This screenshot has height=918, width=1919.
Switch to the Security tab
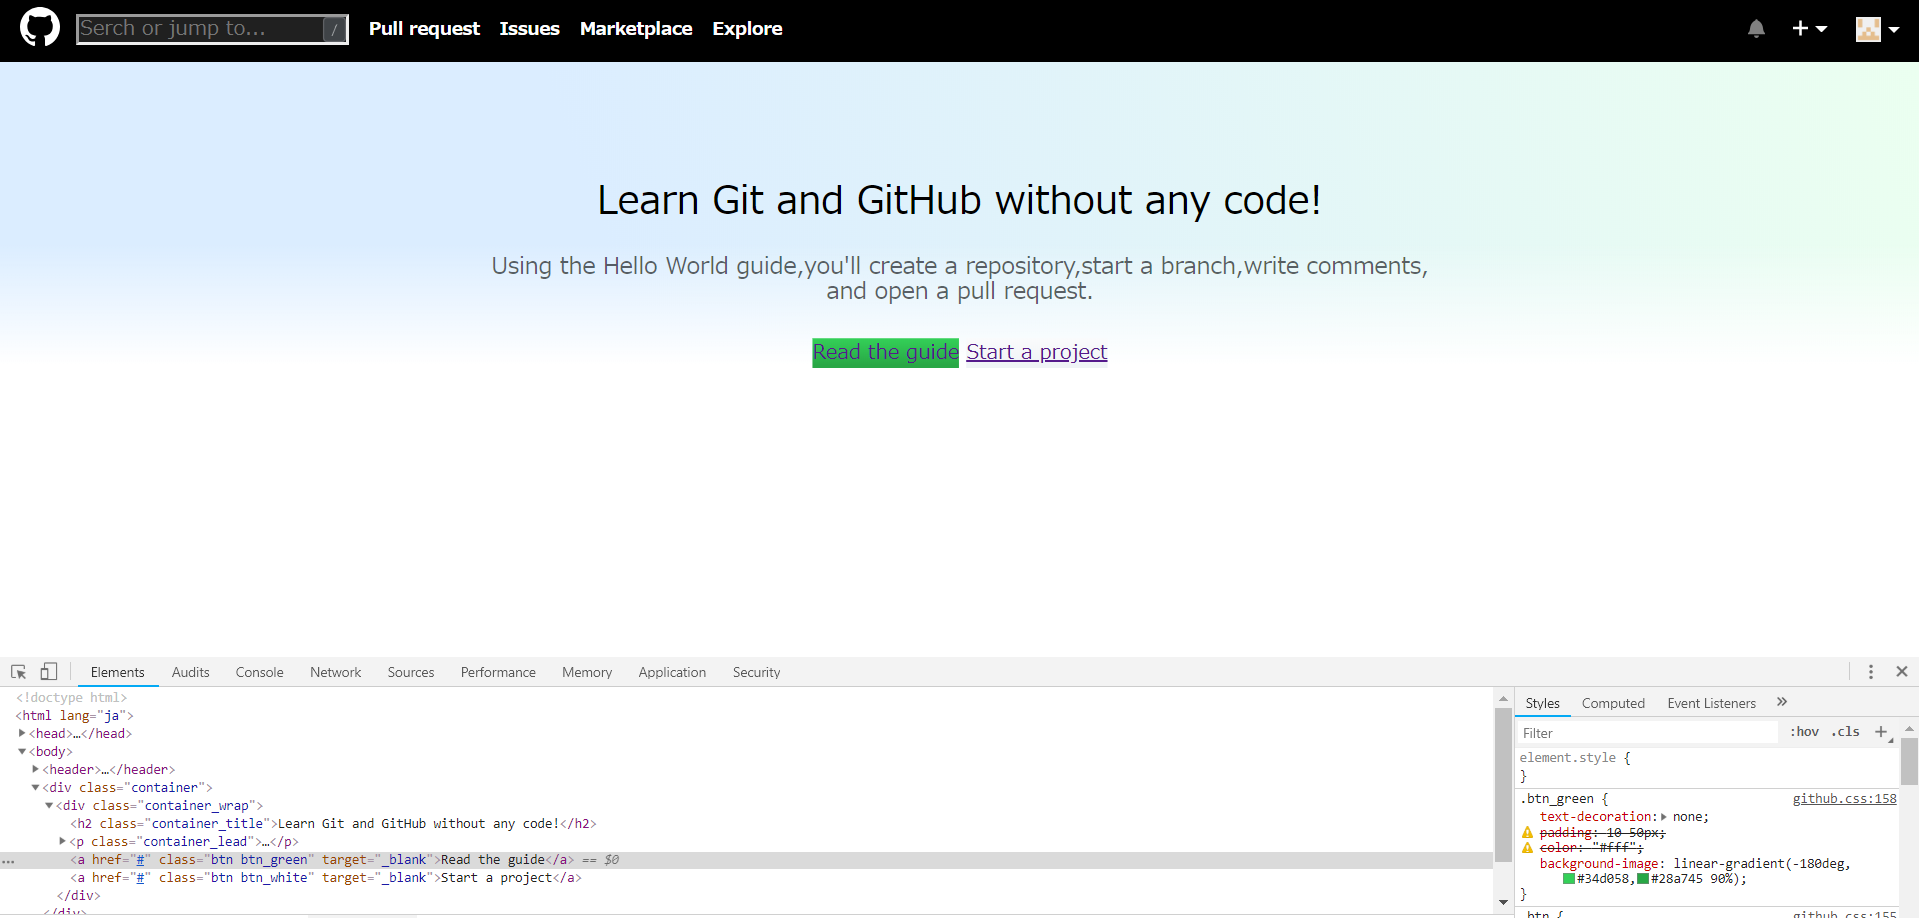coord(756,672)
